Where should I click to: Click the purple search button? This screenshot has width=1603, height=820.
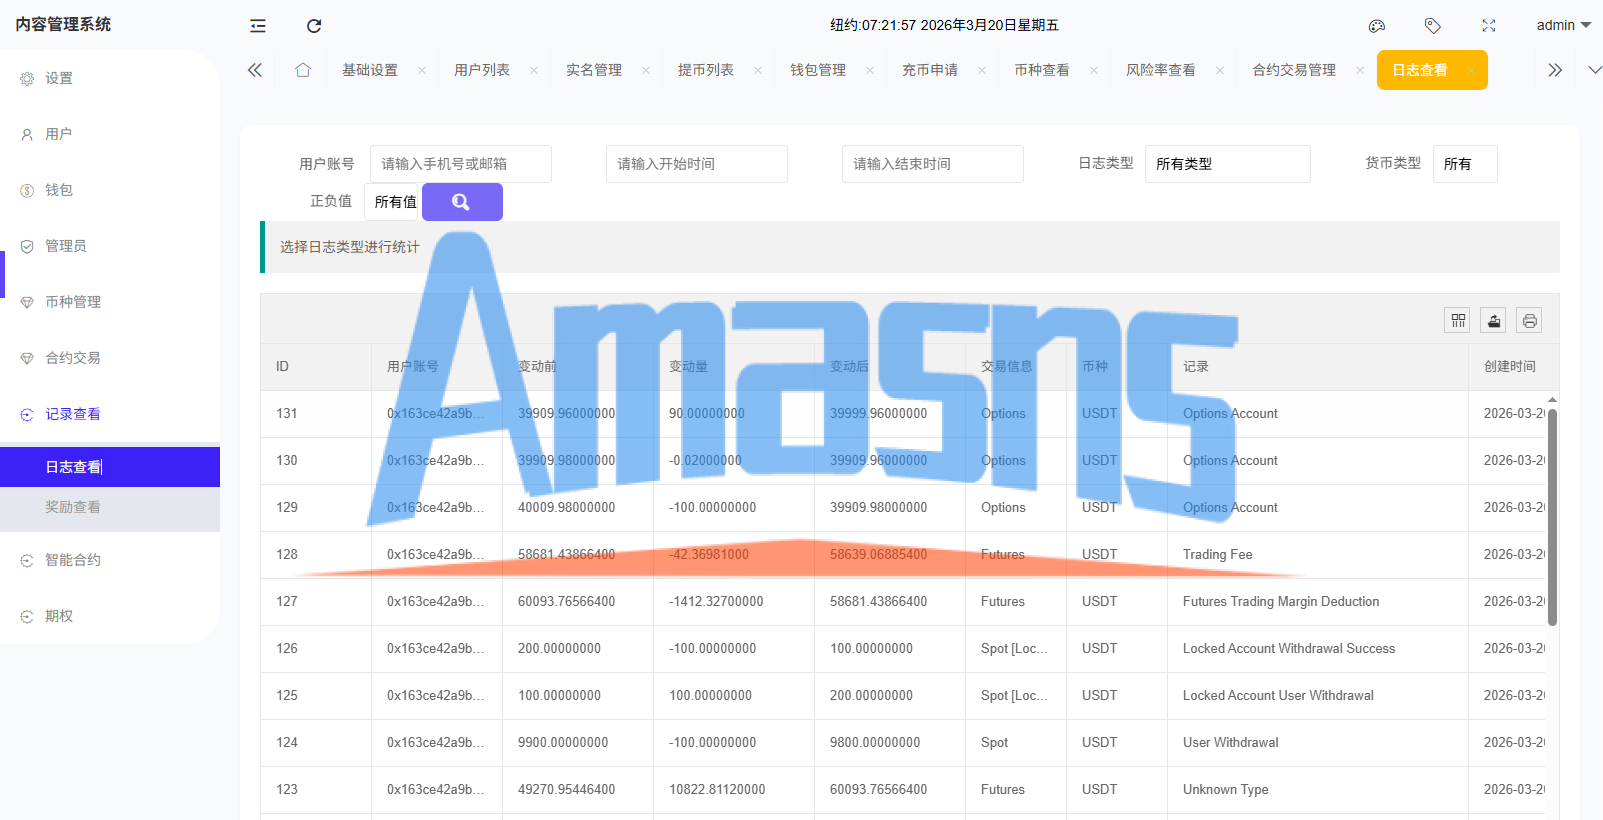(462, 202)
